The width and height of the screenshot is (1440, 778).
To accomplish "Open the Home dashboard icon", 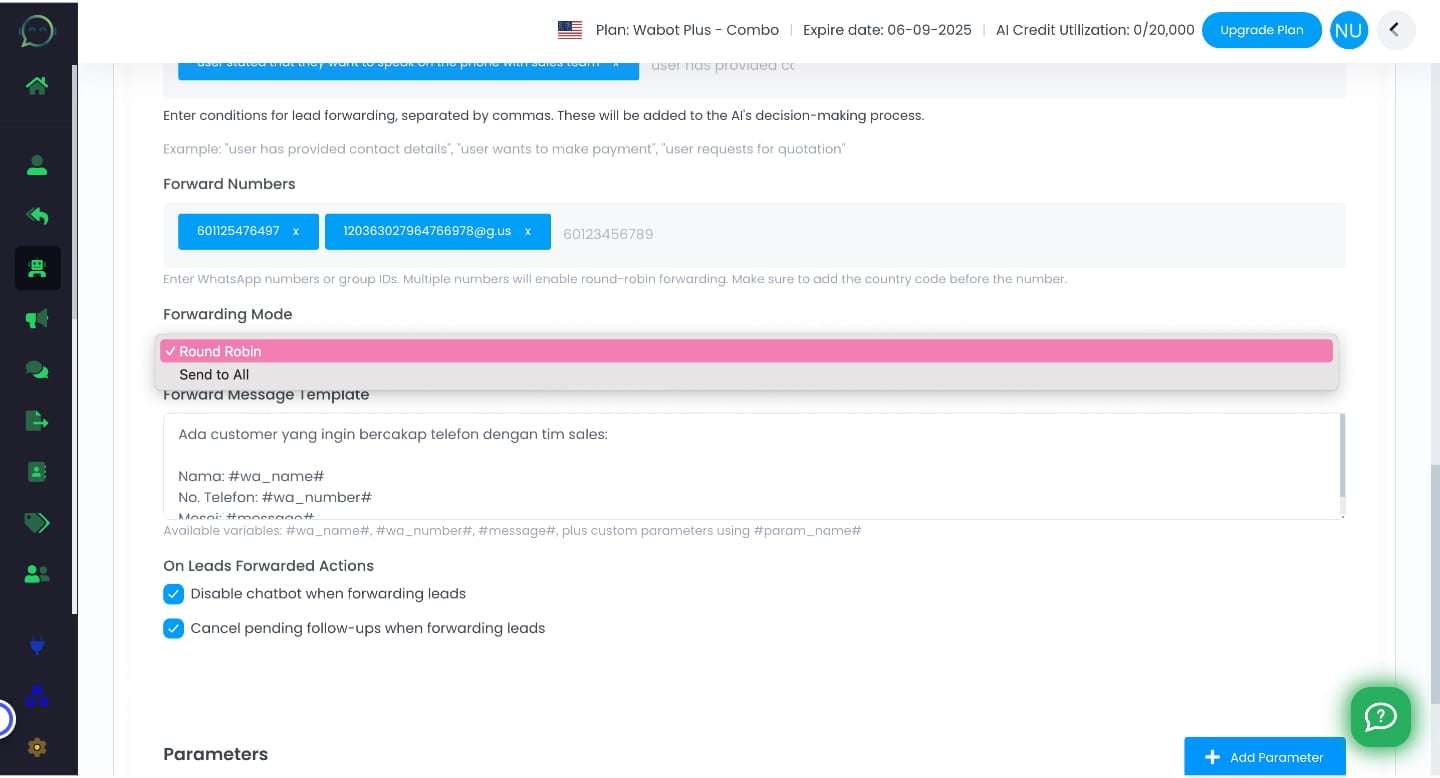I will click(37, 86).
